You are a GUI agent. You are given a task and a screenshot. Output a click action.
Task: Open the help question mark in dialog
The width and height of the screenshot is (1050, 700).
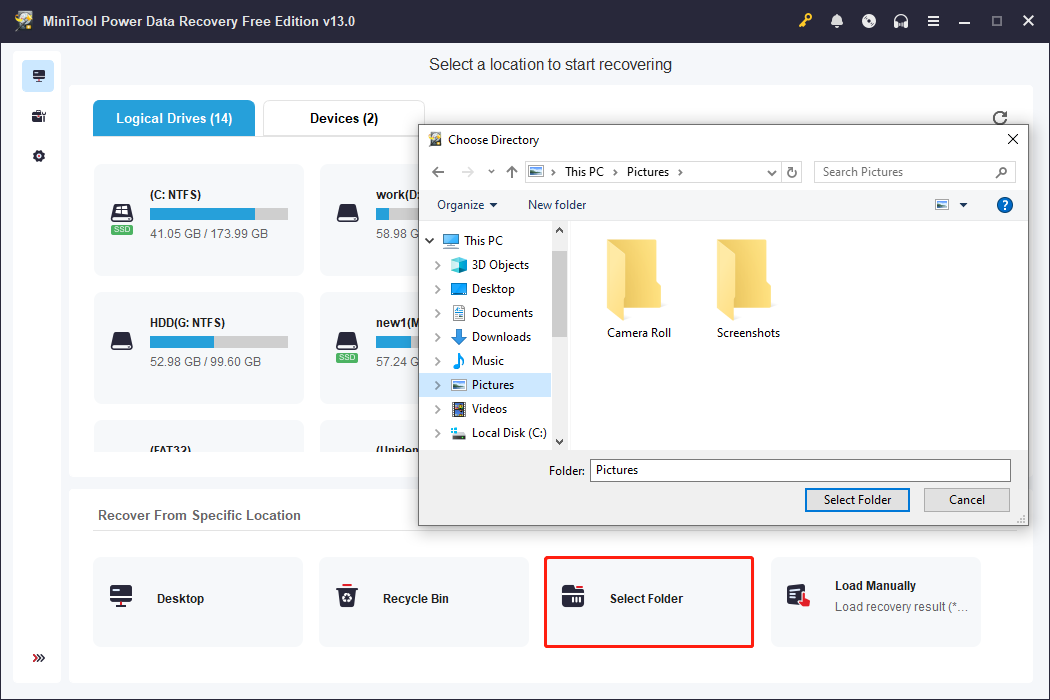[x=1004, y=205]
